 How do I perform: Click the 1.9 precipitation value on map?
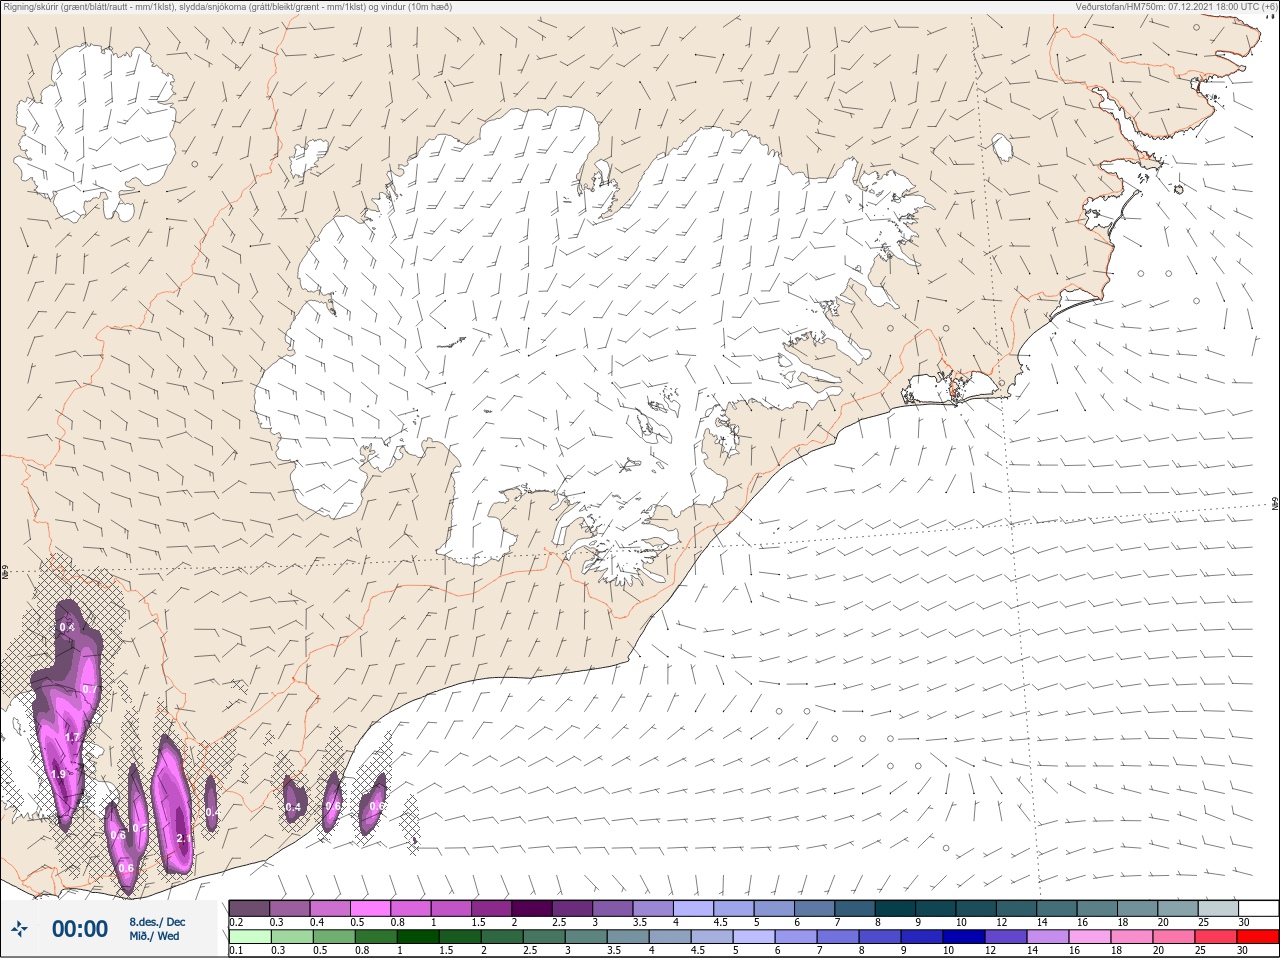(58, 774)
